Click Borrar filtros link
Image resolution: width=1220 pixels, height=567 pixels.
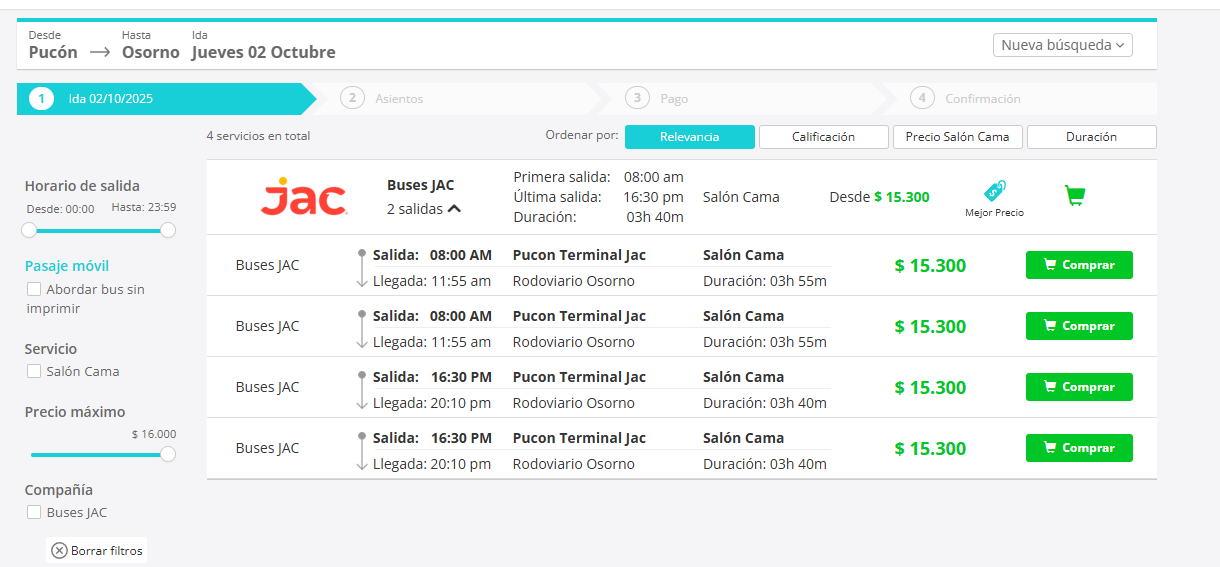pos(97,550)
